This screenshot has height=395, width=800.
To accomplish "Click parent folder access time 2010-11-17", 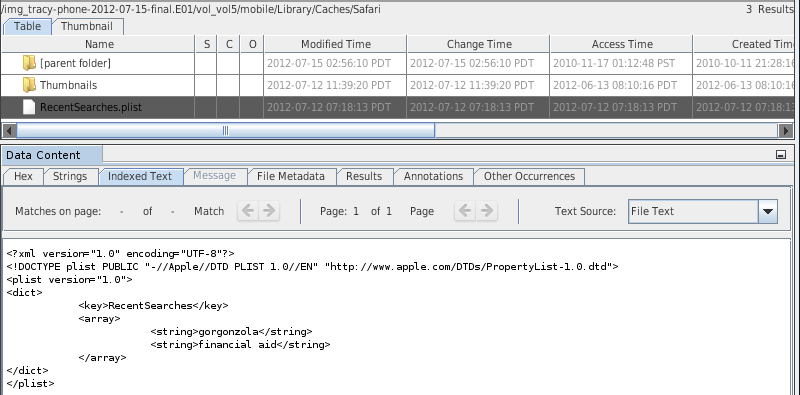I will 614,64.
